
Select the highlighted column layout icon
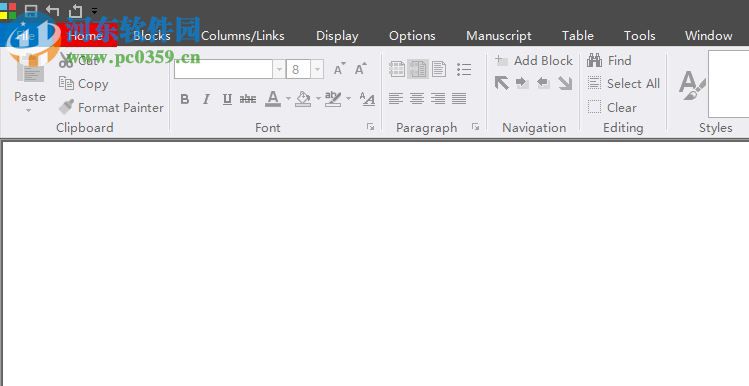tap(418, 70)
